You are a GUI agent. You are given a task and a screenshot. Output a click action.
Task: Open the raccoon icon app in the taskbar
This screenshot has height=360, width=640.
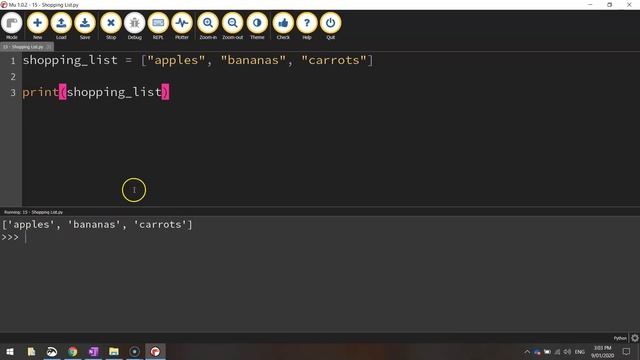(x=52, y=351)
